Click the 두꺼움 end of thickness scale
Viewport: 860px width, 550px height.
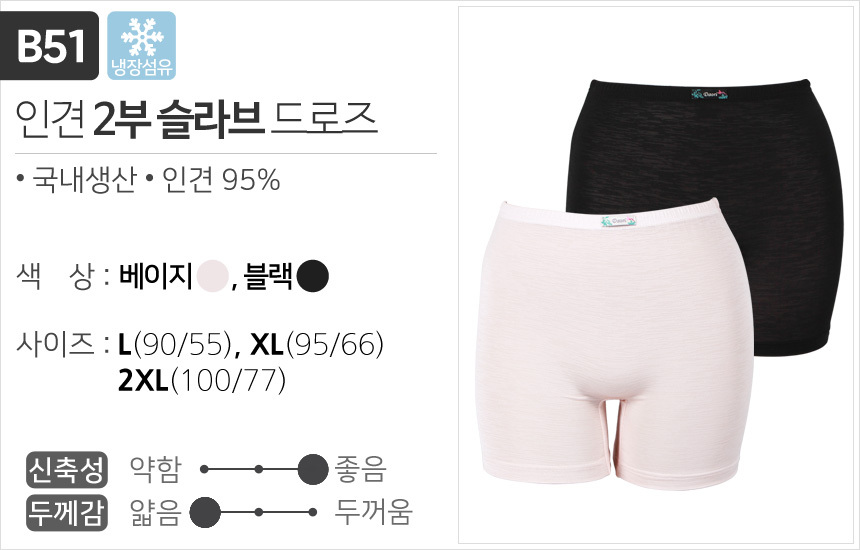(x=374, y=512)
